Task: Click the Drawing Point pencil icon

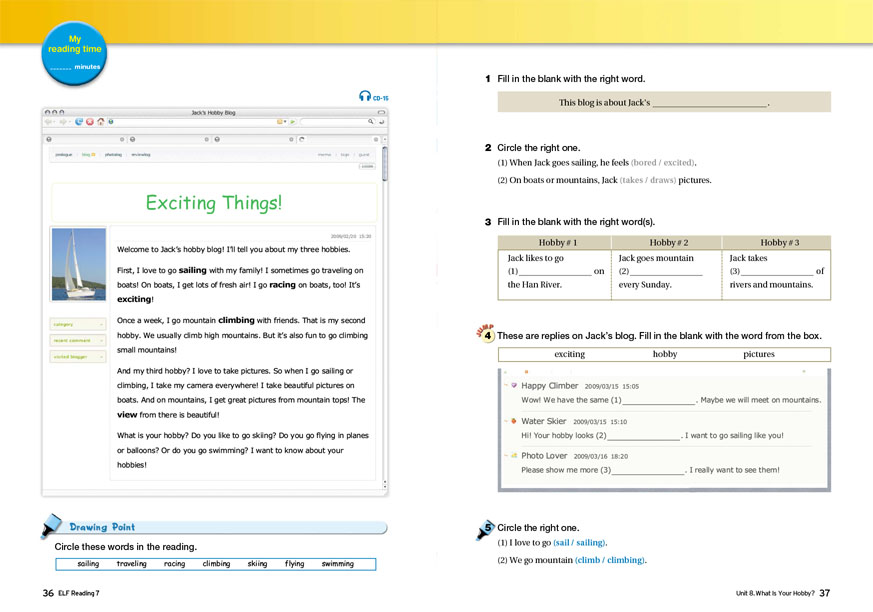Action: tap(52, 526)
